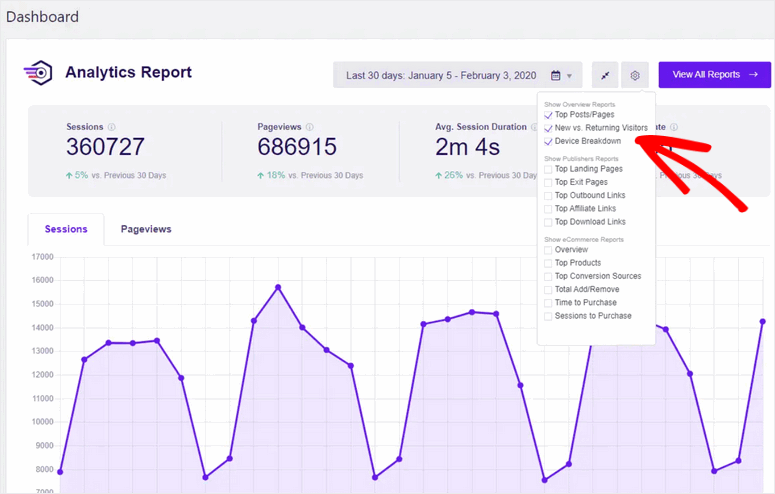Viewport: 775px width, 494px height.
Task: Switch to the Sessions tab
Action: click(66, 229)
